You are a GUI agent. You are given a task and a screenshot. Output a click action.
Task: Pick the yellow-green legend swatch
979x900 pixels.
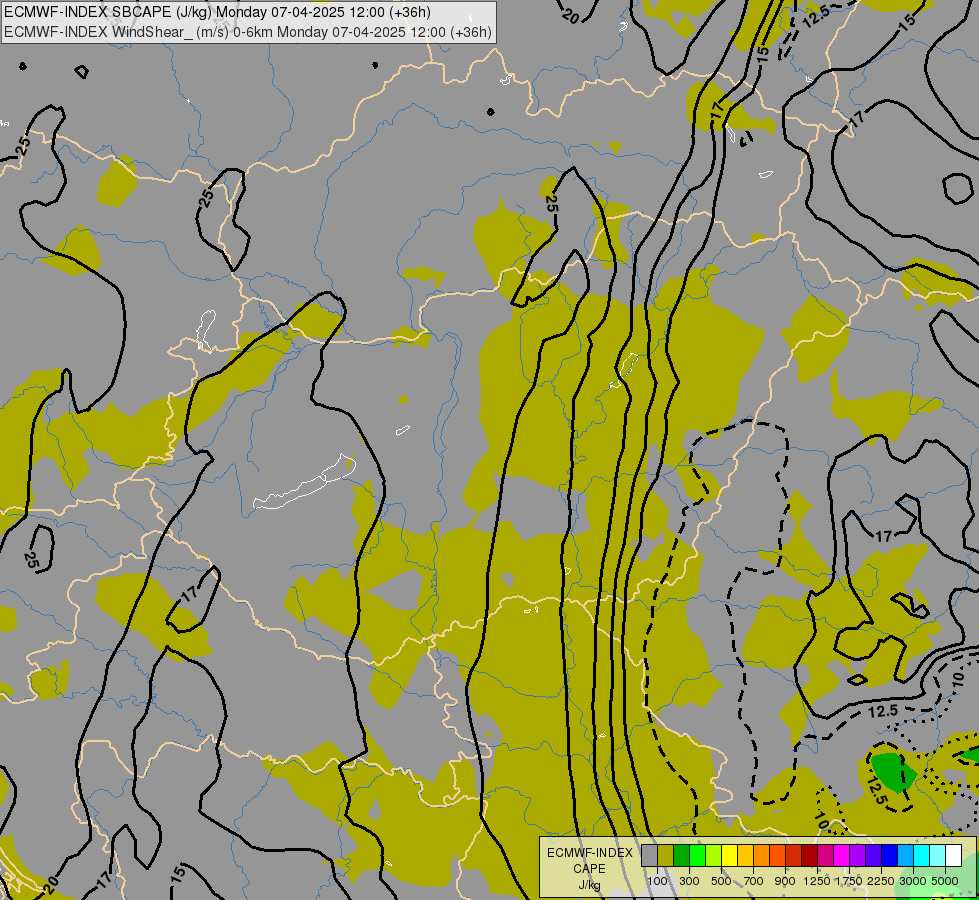[x=714, y=856]
